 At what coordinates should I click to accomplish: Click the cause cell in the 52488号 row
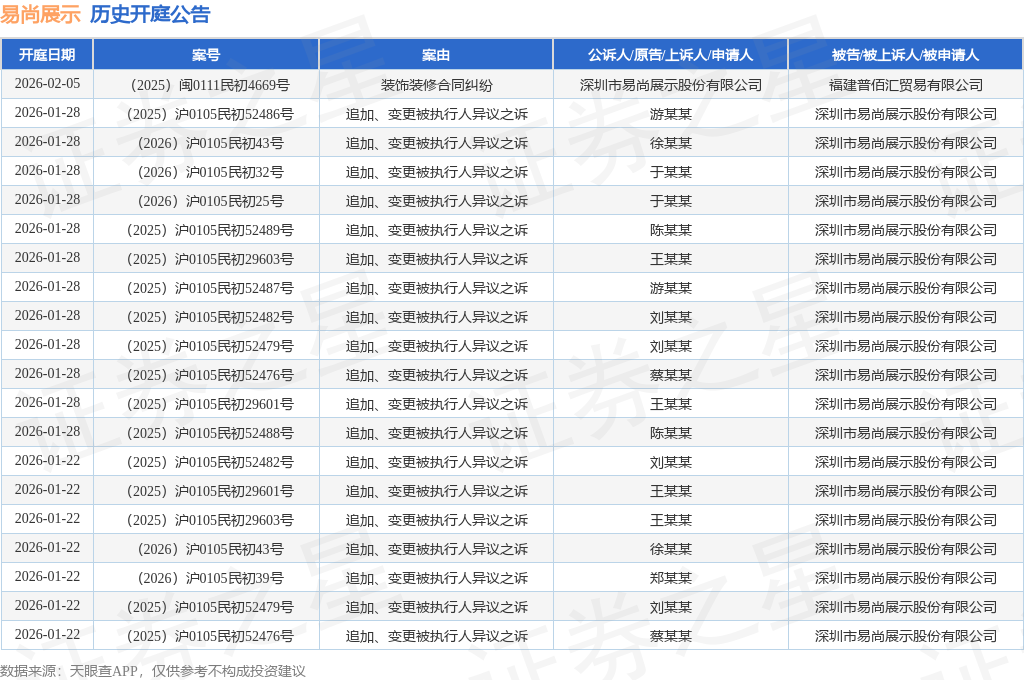point(436,433)
